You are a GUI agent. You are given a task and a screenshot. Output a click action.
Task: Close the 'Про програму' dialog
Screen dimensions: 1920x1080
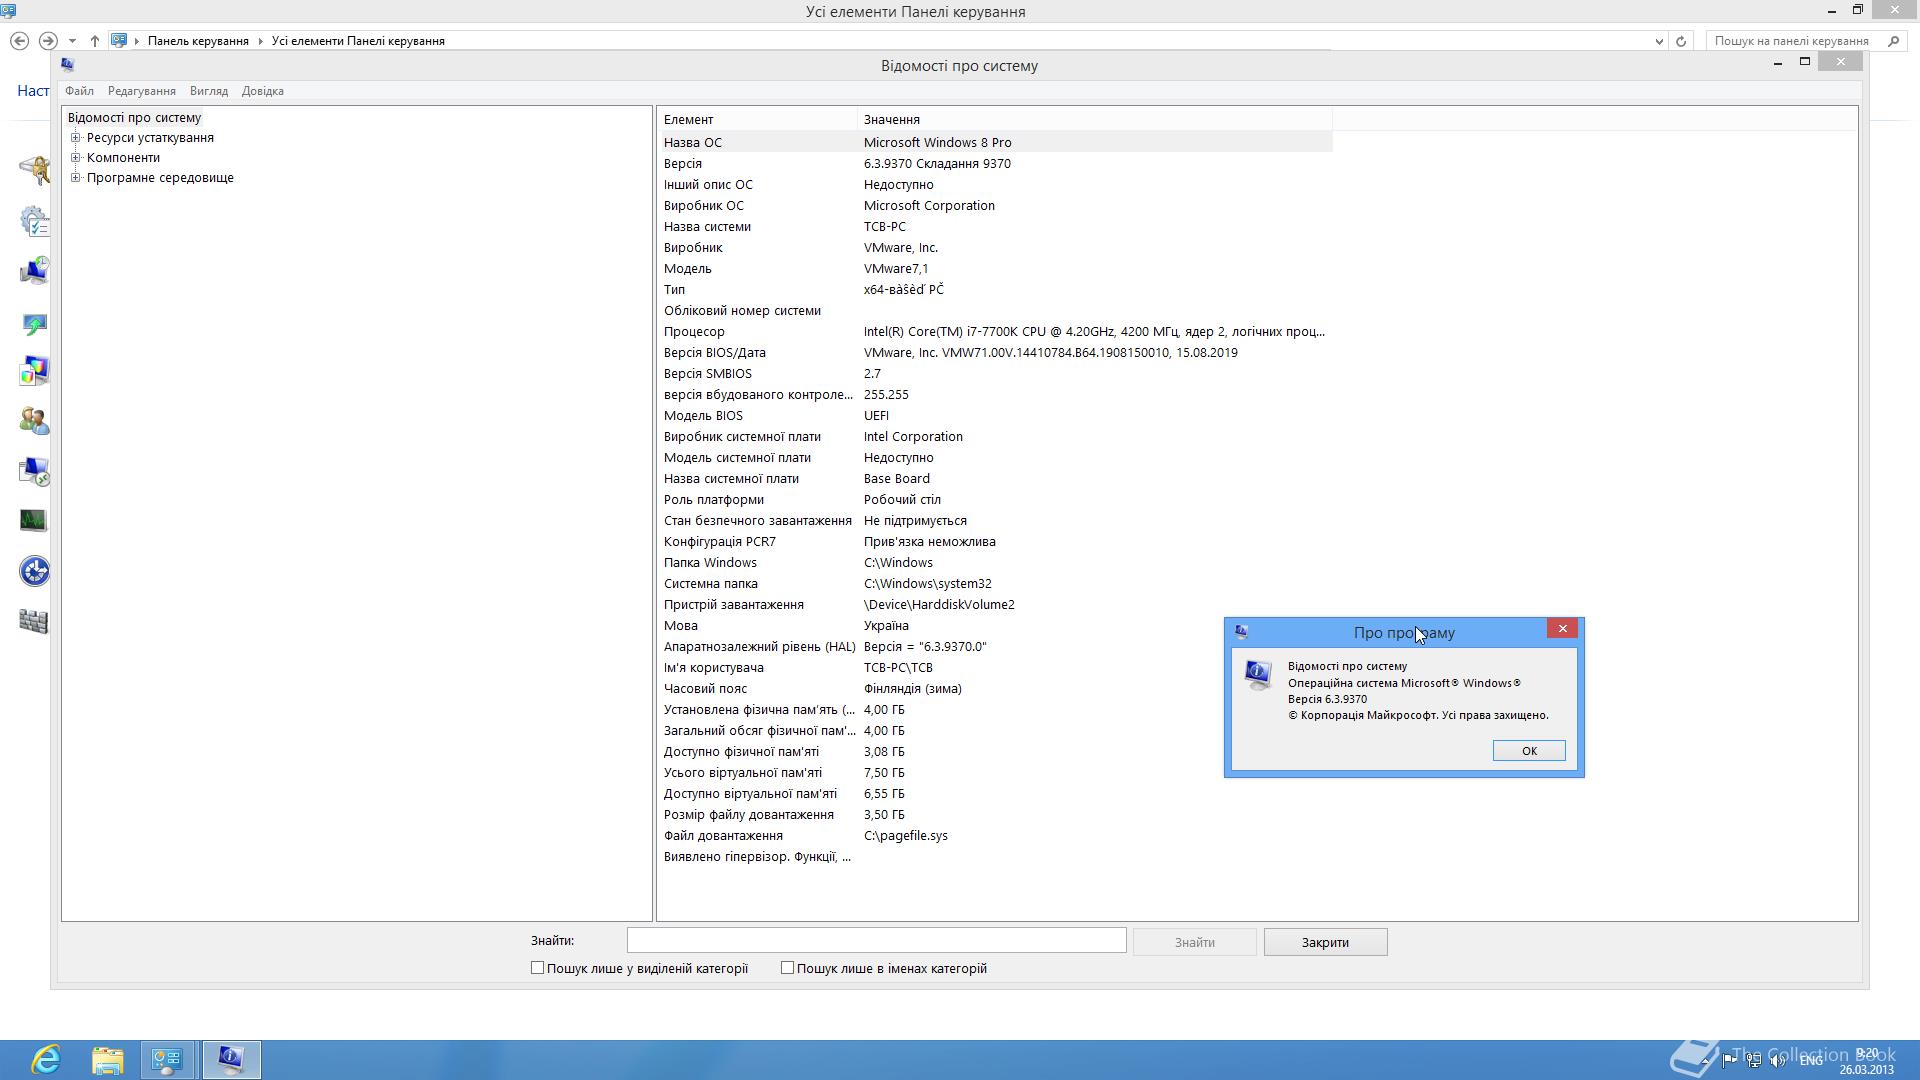[1562, 628]
